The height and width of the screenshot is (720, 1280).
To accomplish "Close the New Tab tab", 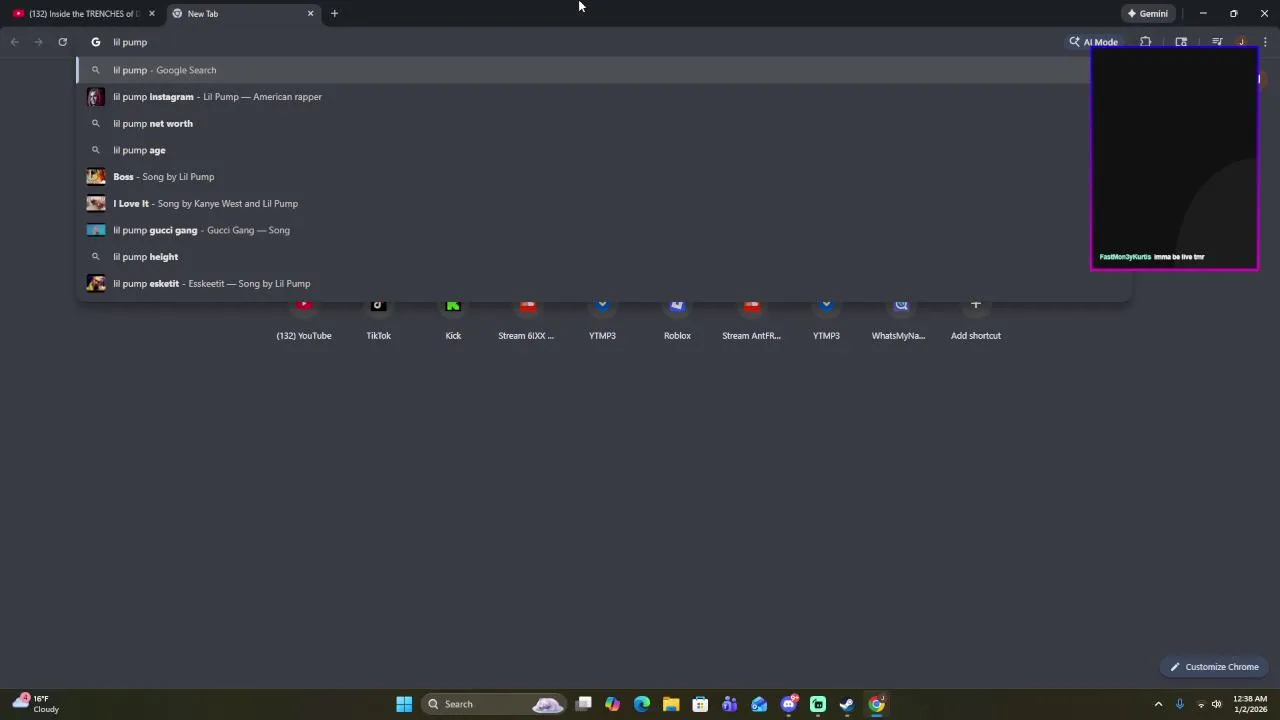I will [310, 14].
